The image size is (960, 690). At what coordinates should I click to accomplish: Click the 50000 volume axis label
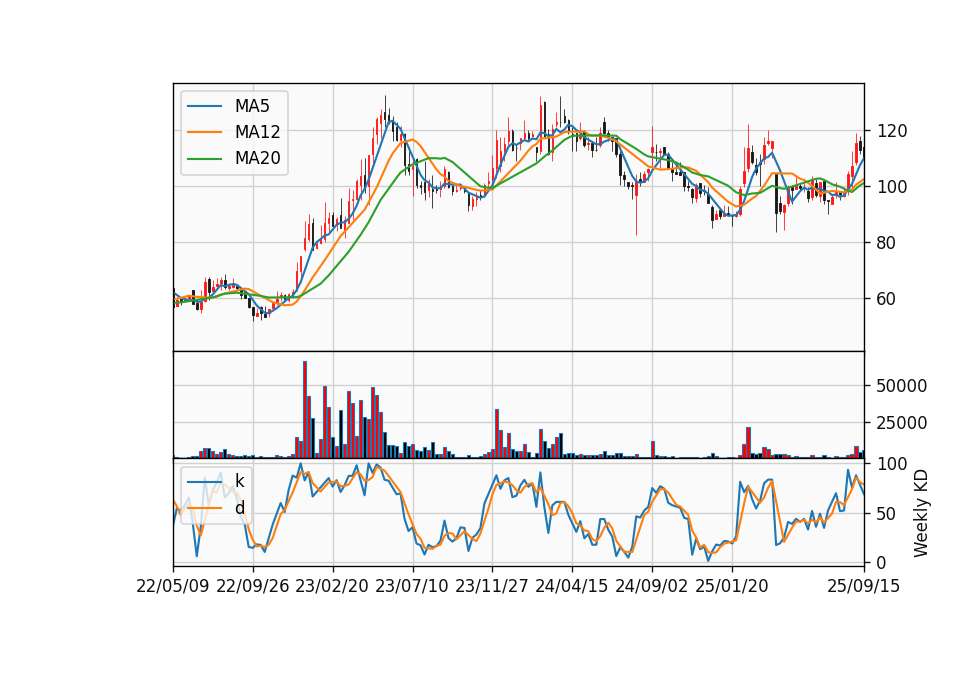tap(902, 386)
